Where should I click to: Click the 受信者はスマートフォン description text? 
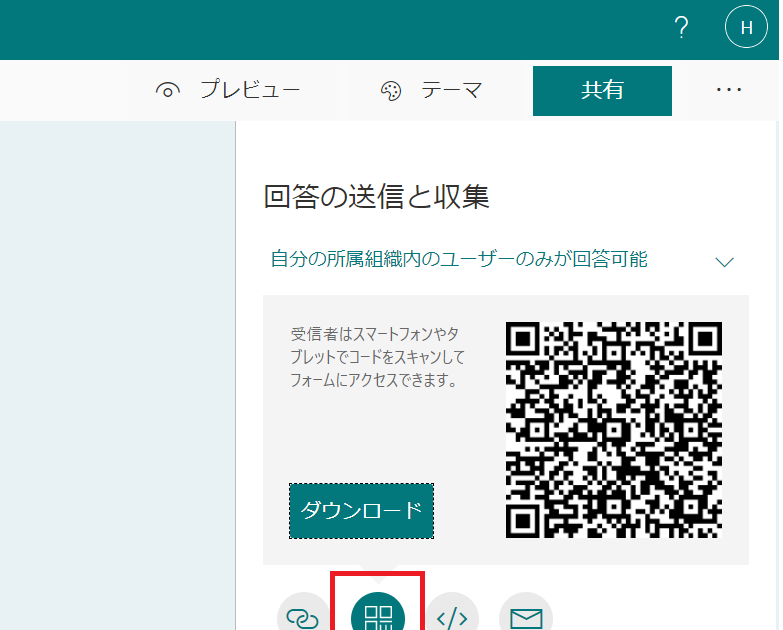378,357
